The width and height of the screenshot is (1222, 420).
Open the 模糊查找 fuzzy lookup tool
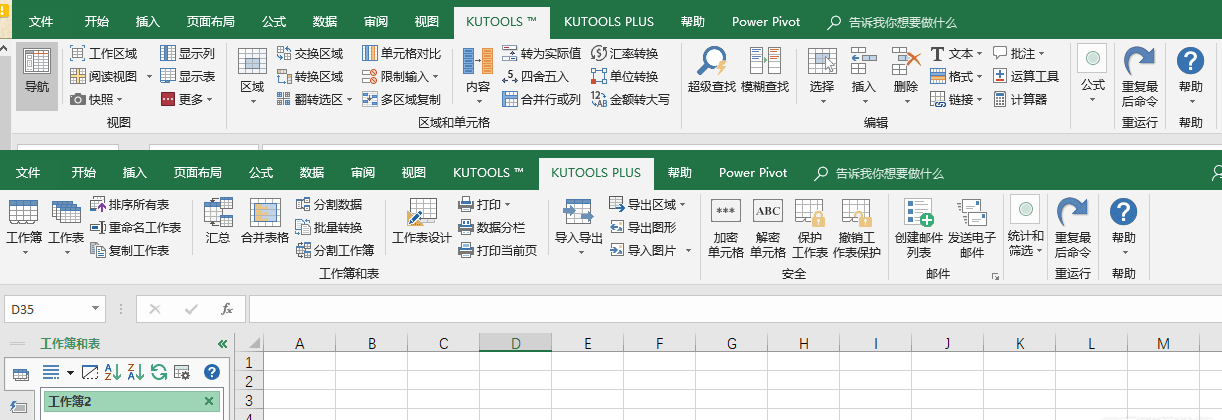[765, 65]
